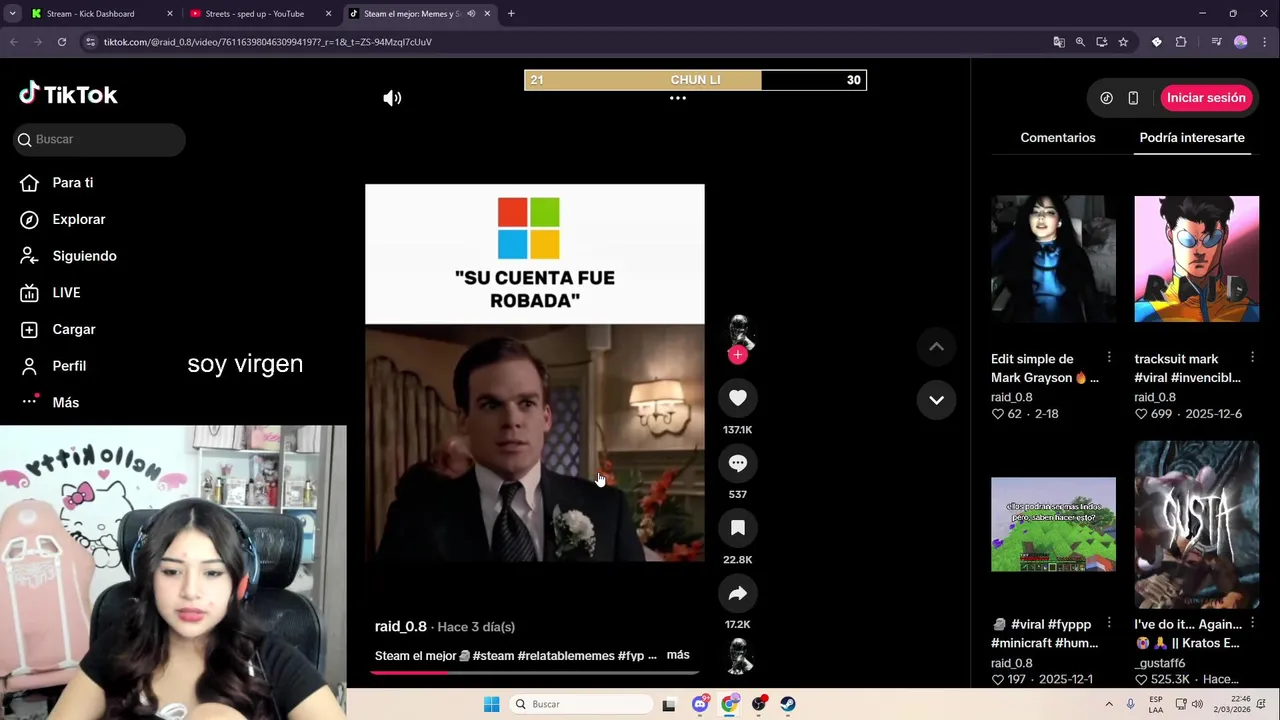Open the tracksuit mark video thumbnail
Viewport: 1280px width, 720px height.
coord(1196,259)
